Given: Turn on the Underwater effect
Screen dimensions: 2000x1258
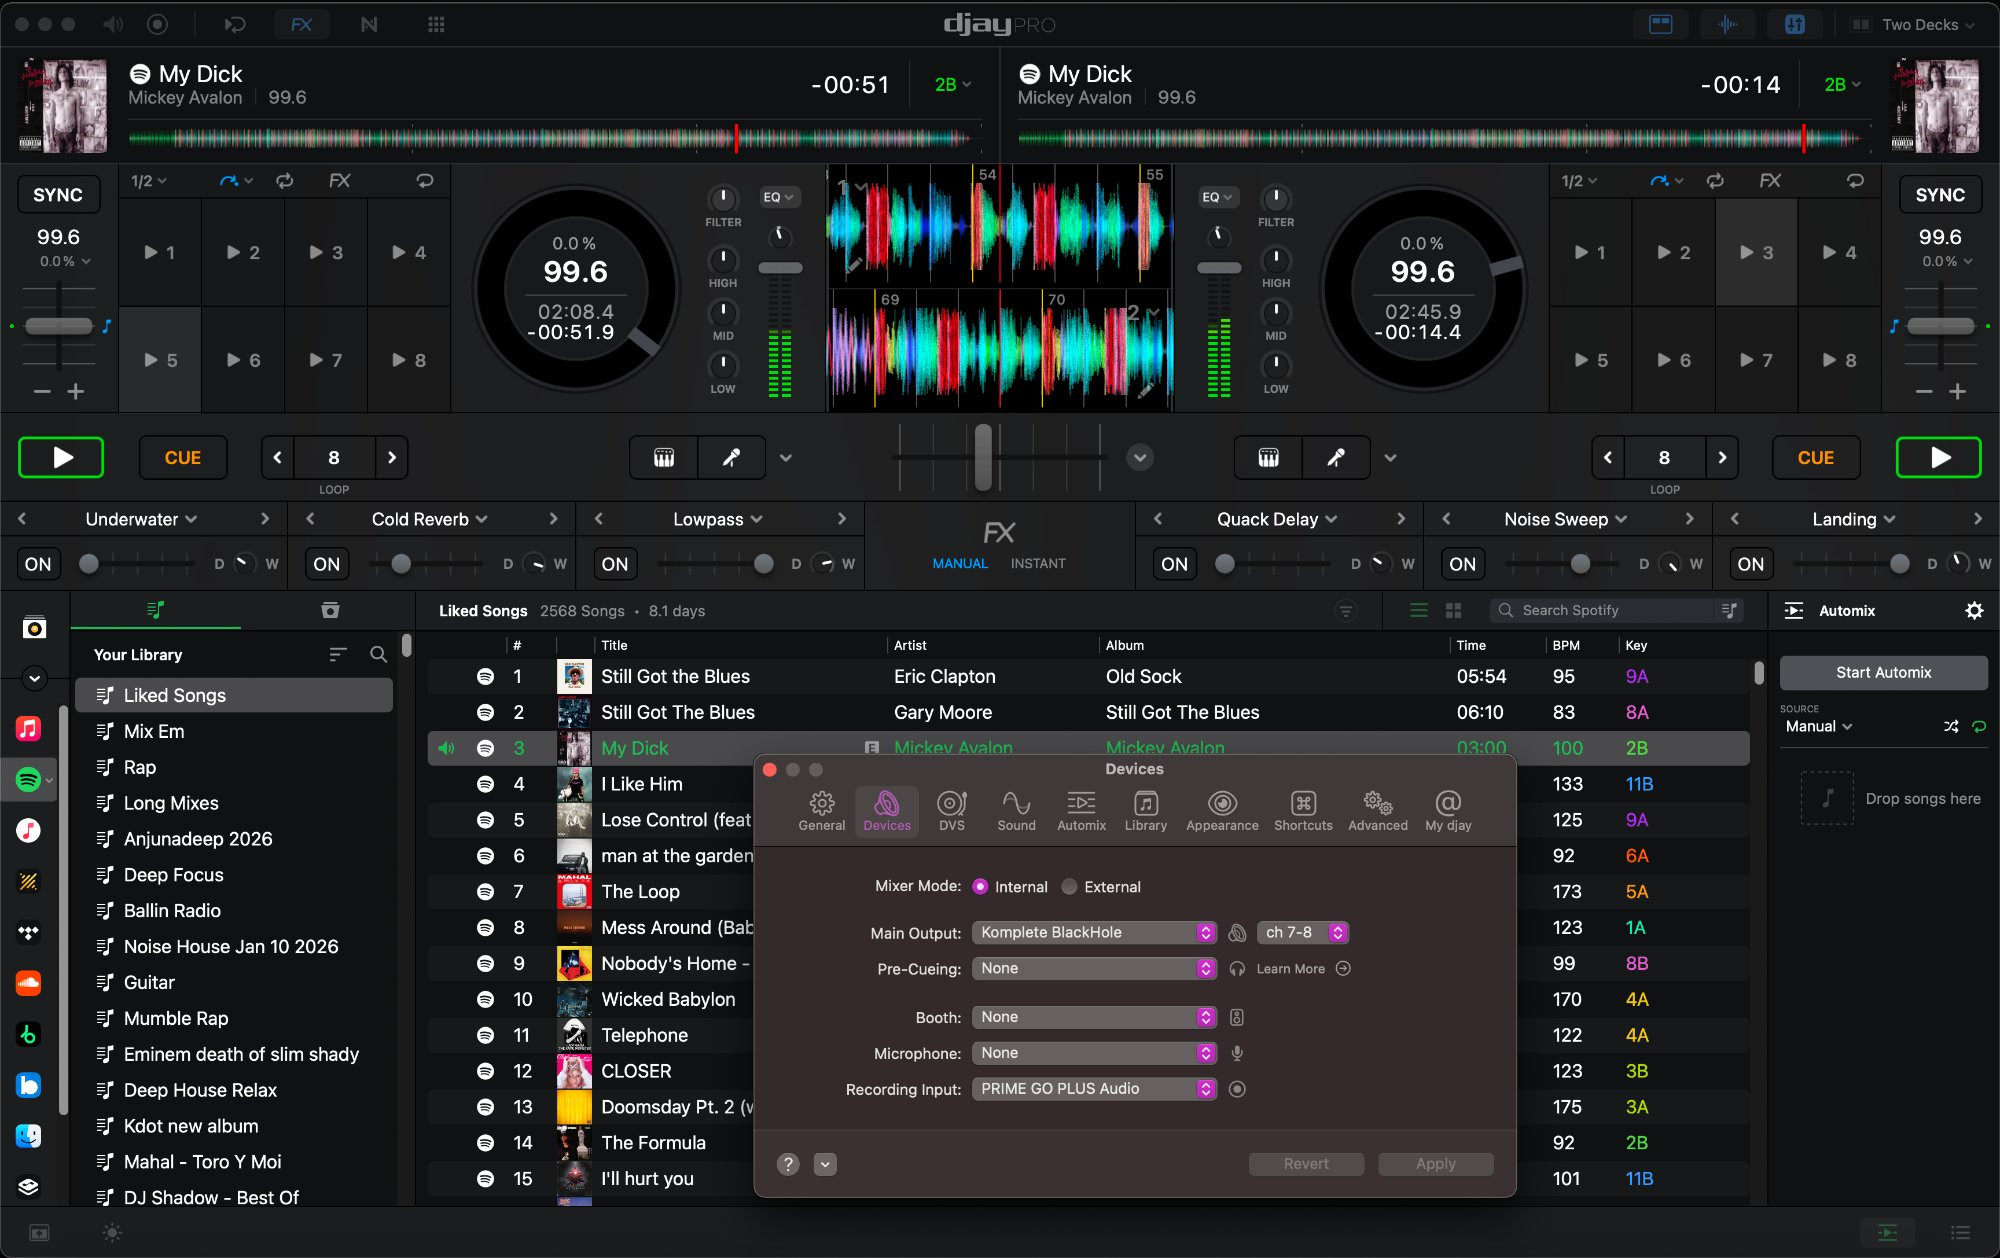Looking at the screenshot, I should [38, 564].
